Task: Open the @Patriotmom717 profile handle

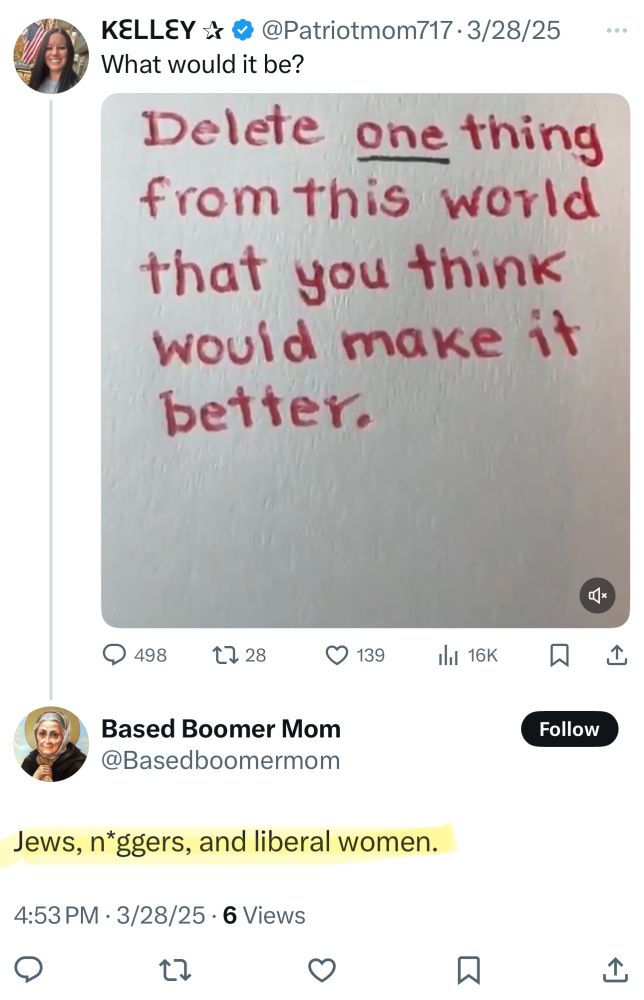Action: (x=355, y=31)
